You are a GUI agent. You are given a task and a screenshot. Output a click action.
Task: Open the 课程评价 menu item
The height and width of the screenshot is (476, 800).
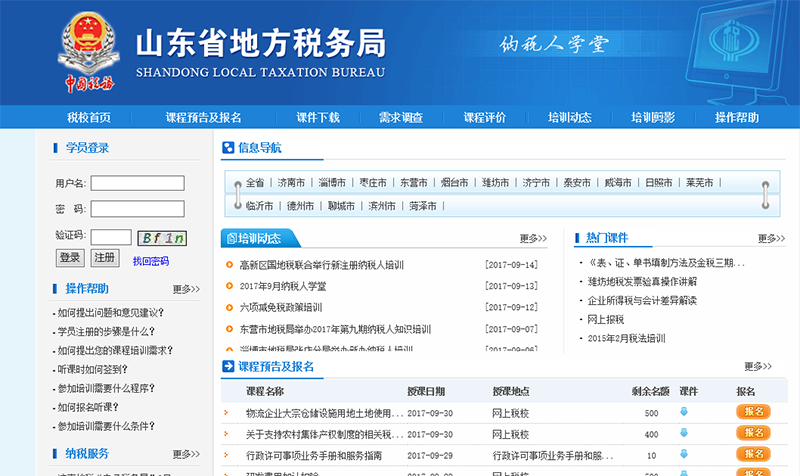click(x=484, y=118)
